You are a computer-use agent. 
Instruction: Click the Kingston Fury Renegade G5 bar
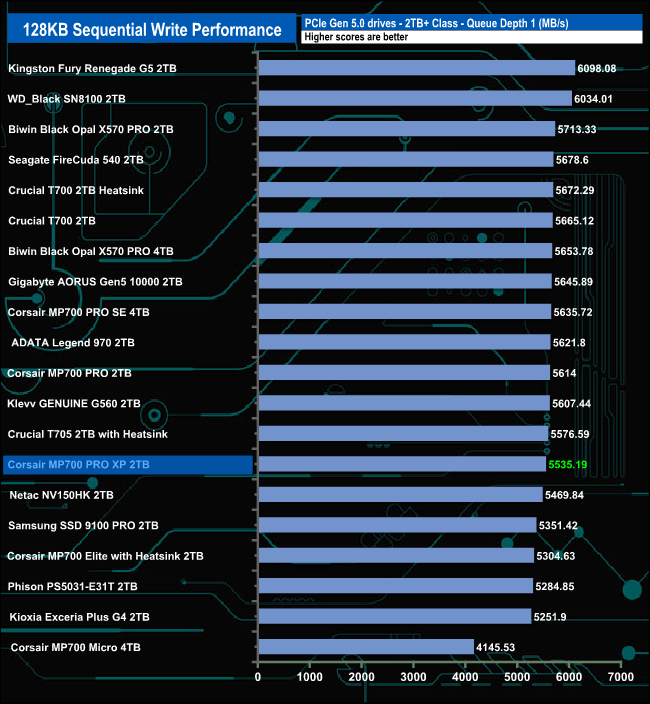pos(417,68)
